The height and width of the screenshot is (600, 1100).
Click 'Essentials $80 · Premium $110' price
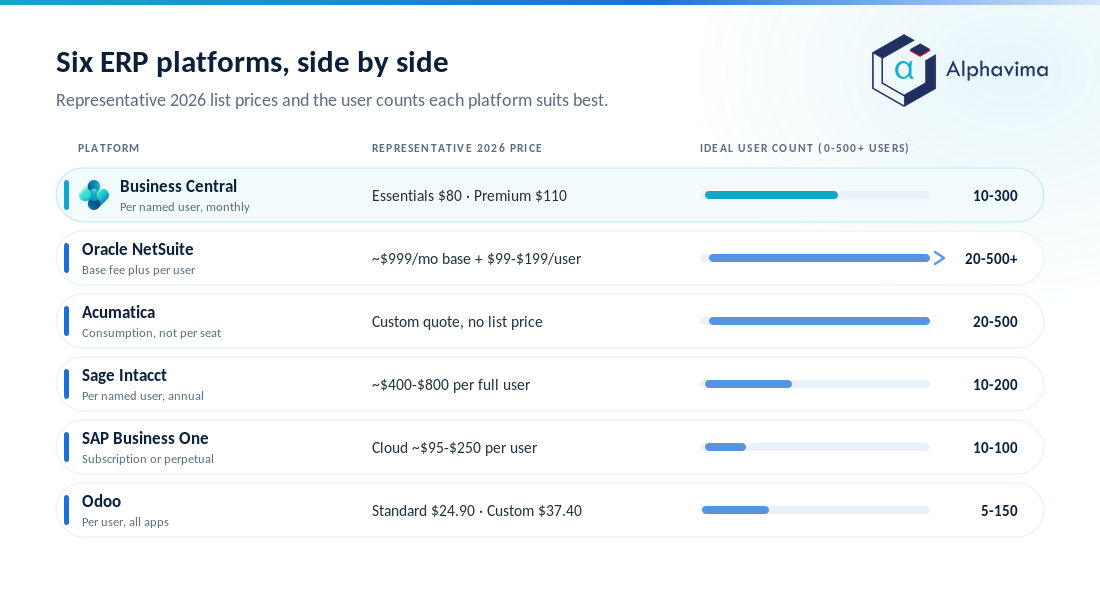click(x=469, y=196)
